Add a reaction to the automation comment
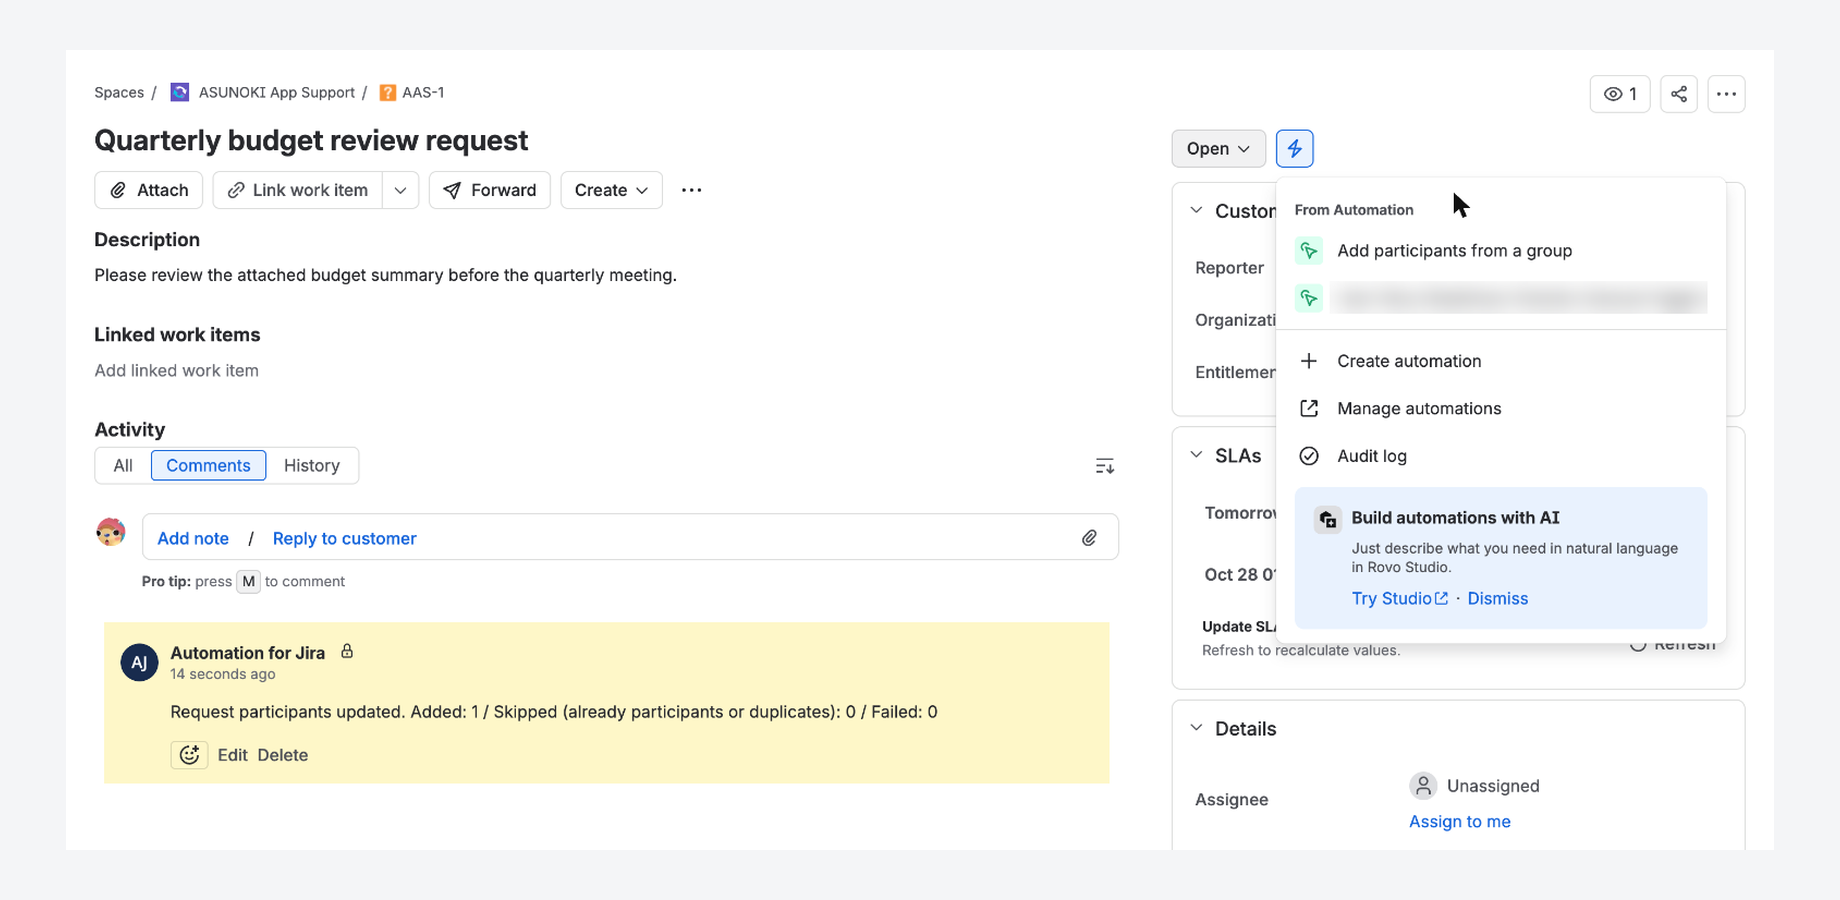This screenshot has height=900, width=1840. (189, 755)
